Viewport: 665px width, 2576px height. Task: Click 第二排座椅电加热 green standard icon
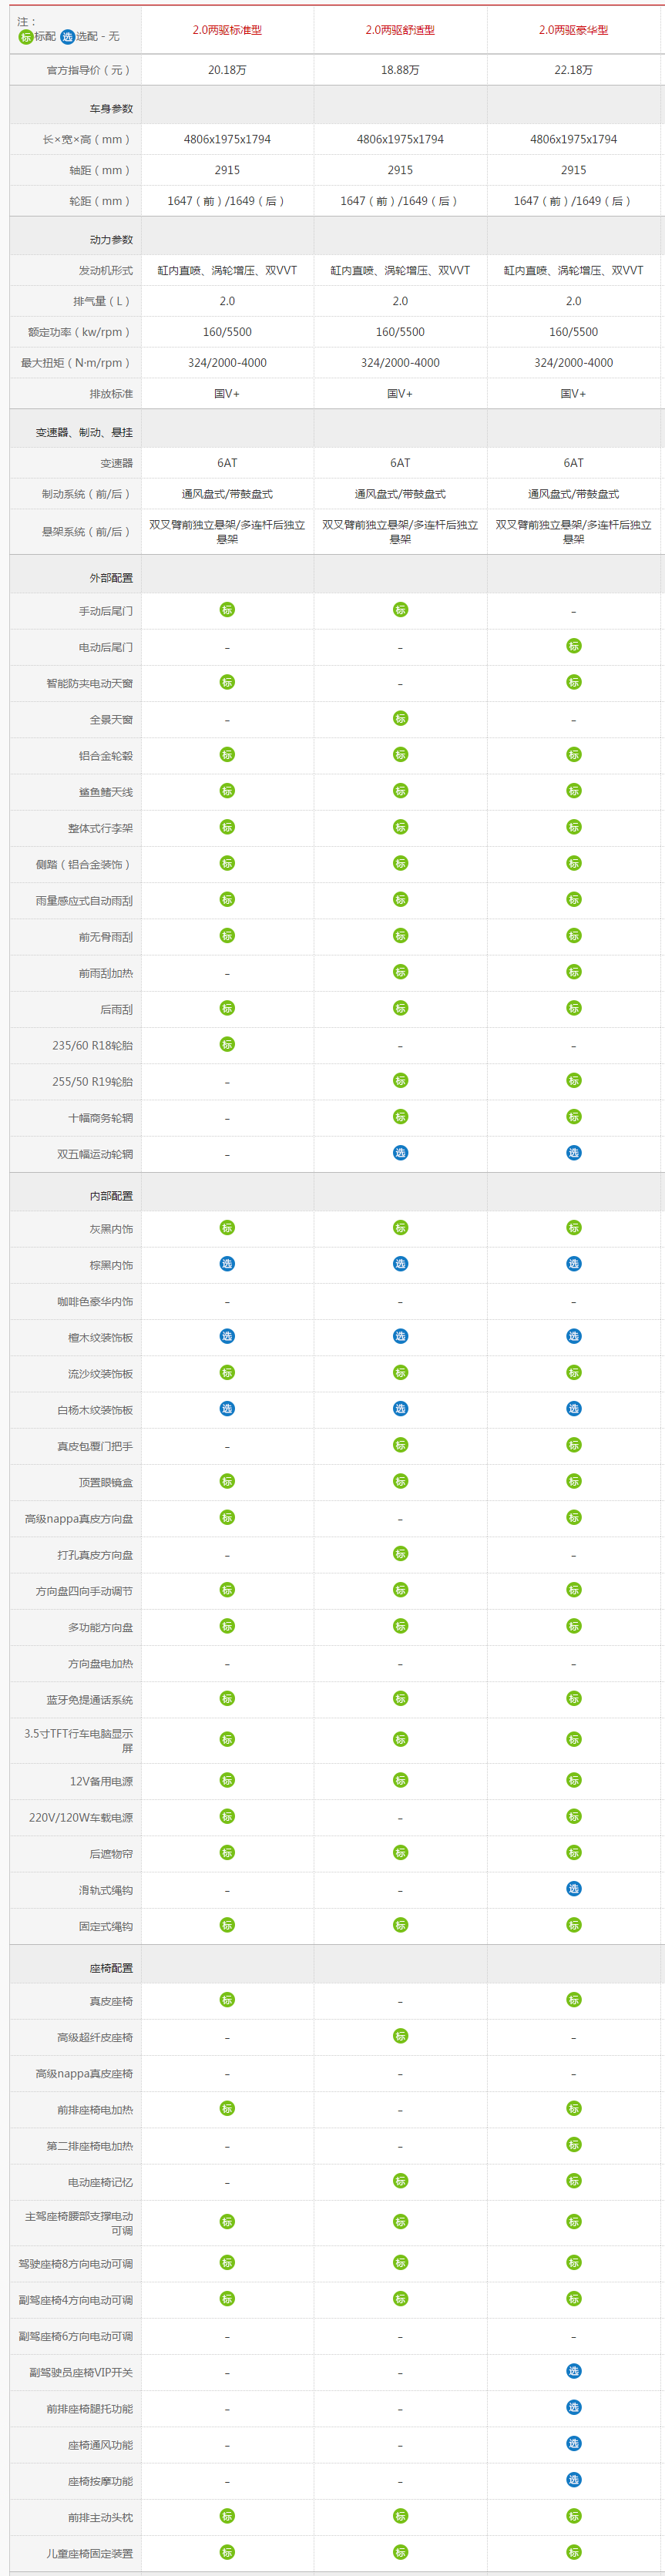pyautogui.click(x=573, y=2144)
